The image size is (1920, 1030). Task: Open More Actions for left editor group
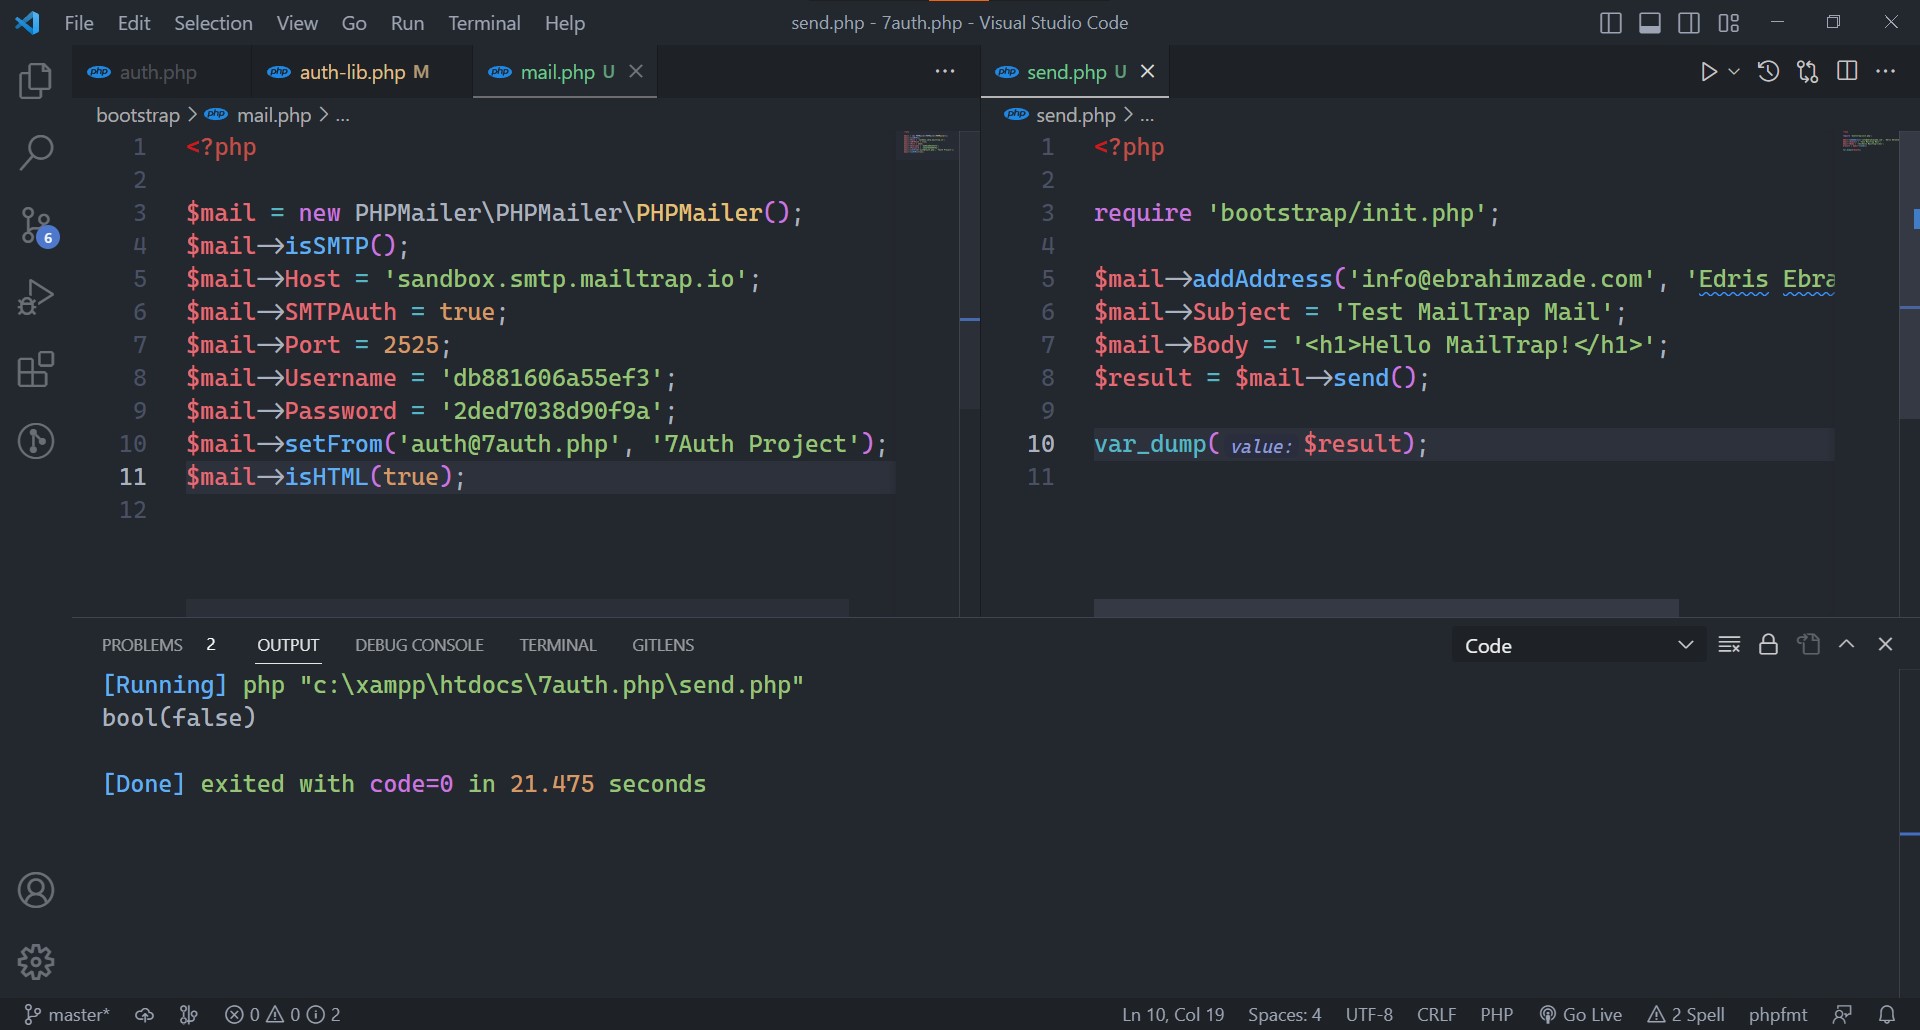[945, 71]
